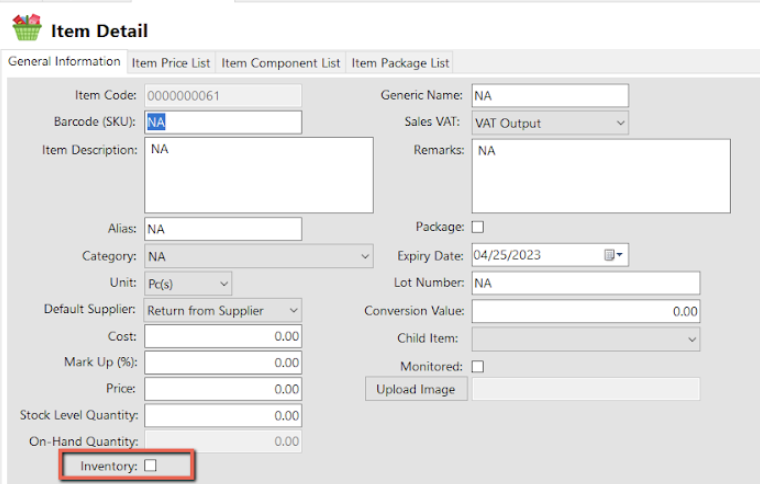Expand the Child Item dropdown
Viewport: 760px width, 484px height.
pyautogui.click(x=586, y=339)
